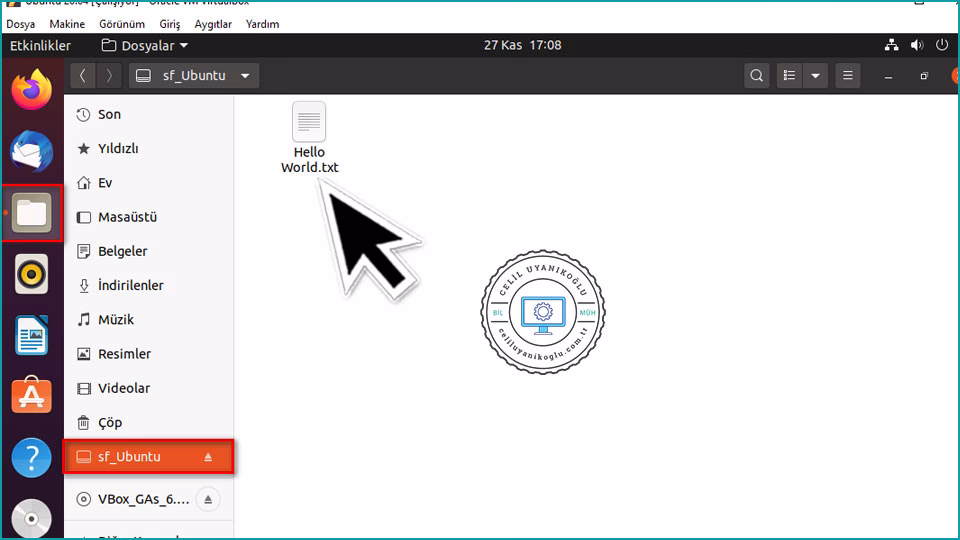Open Ubuntu Software store
Screen dimensions: 960x540
tap(32, 395)
